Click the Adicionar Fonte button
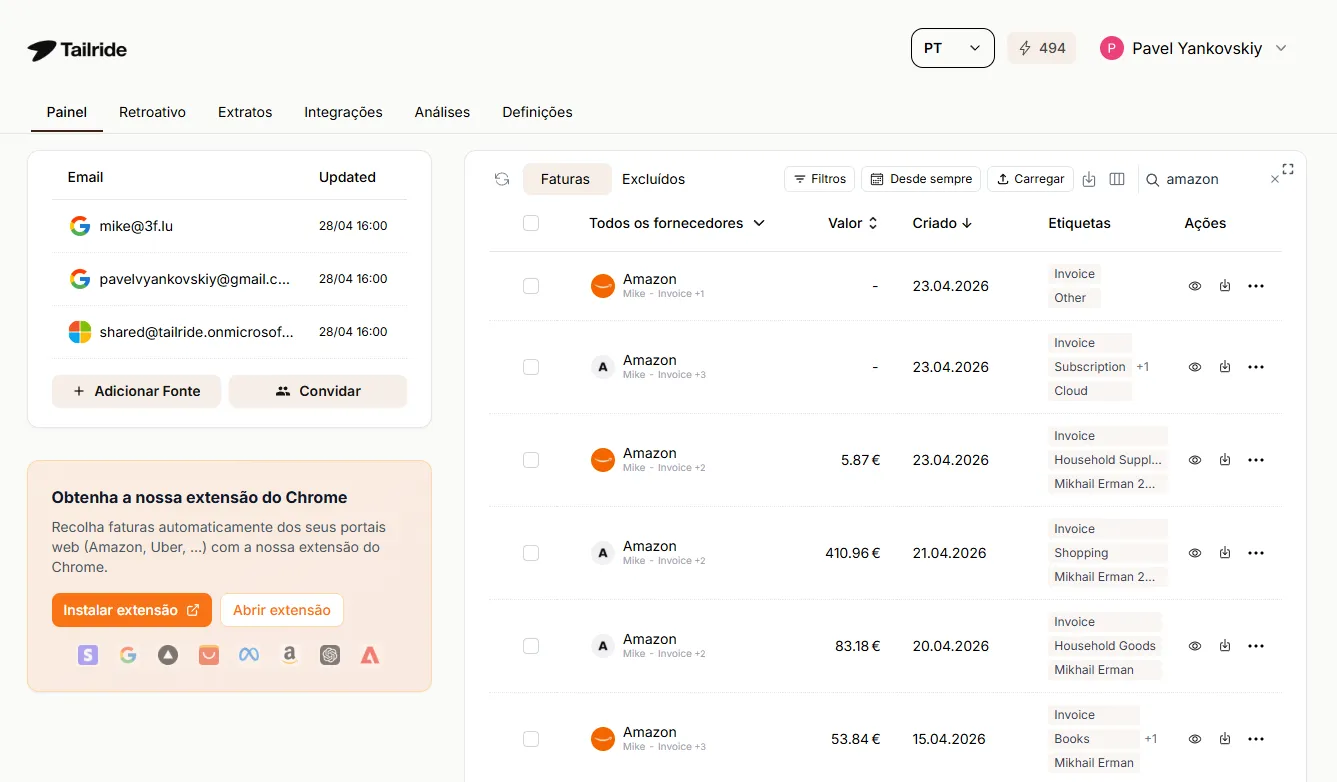 tap(136, 391)
